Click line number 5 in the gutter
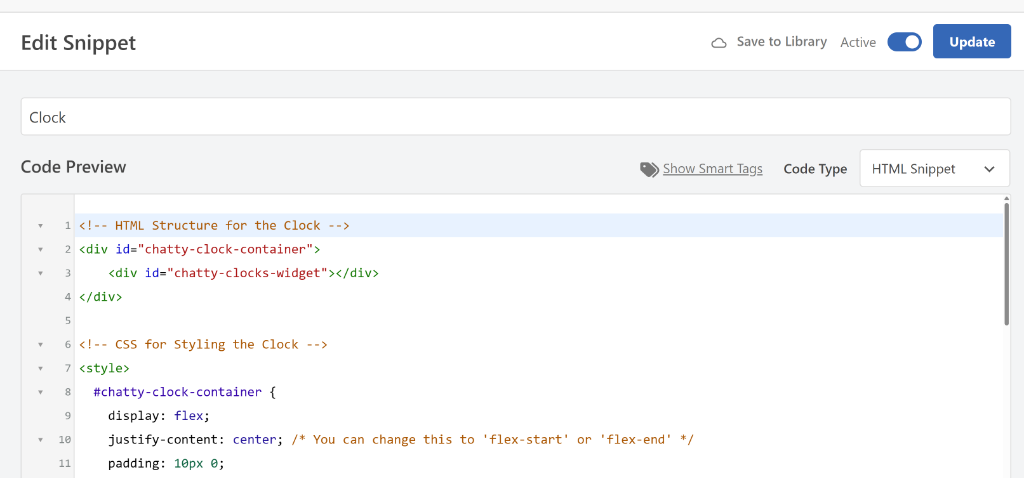Screen dimensions: 1024x478 click(67, 321)
